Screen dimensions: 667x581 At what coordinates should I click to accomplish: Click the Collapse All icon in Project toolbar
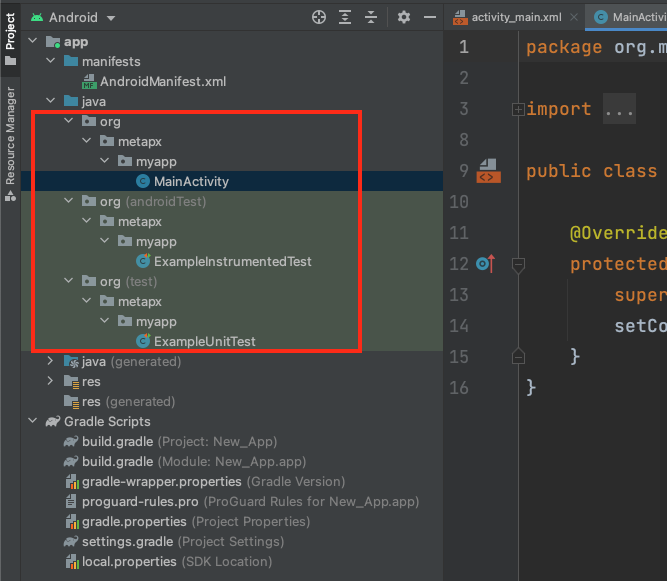371,17
